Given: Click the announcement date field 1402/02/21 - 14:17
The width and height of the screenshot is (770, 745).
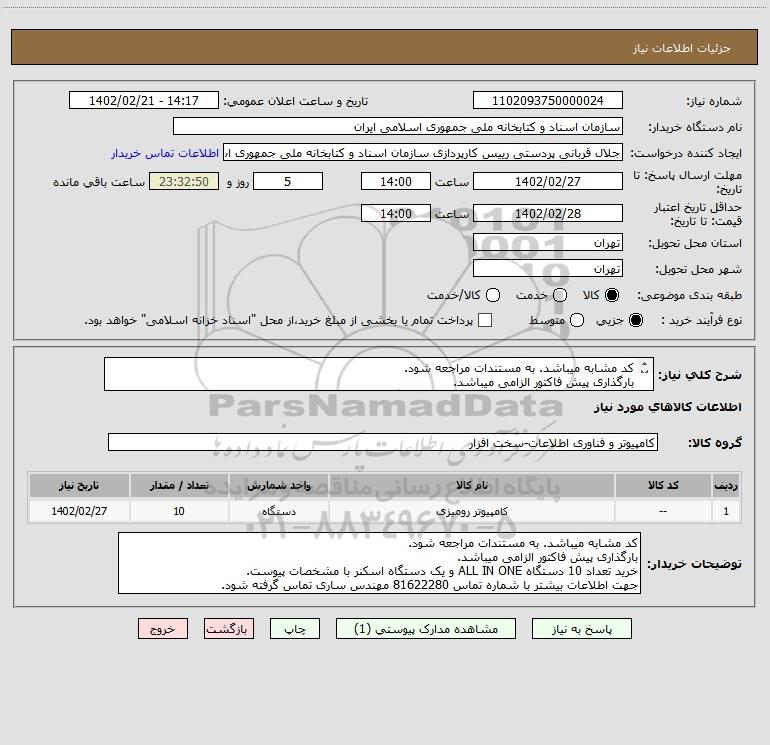Looking at the screenshot, I should (144, 100).
